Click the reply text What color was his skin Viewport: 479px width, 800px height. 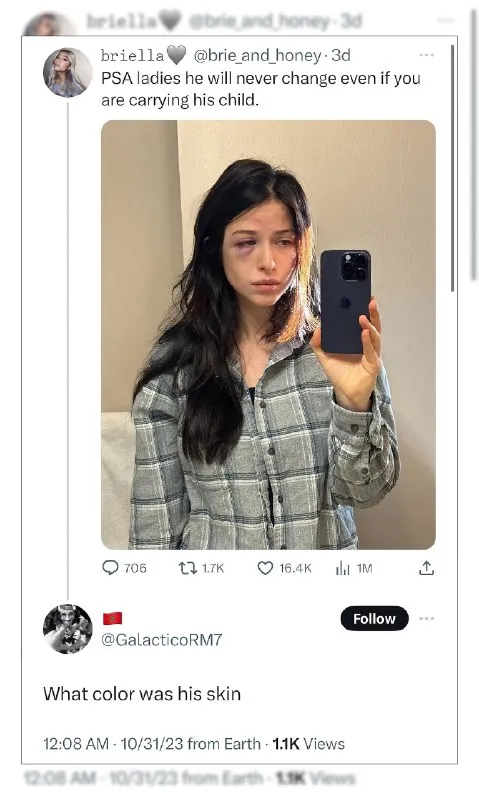click(x=142, y=694)
